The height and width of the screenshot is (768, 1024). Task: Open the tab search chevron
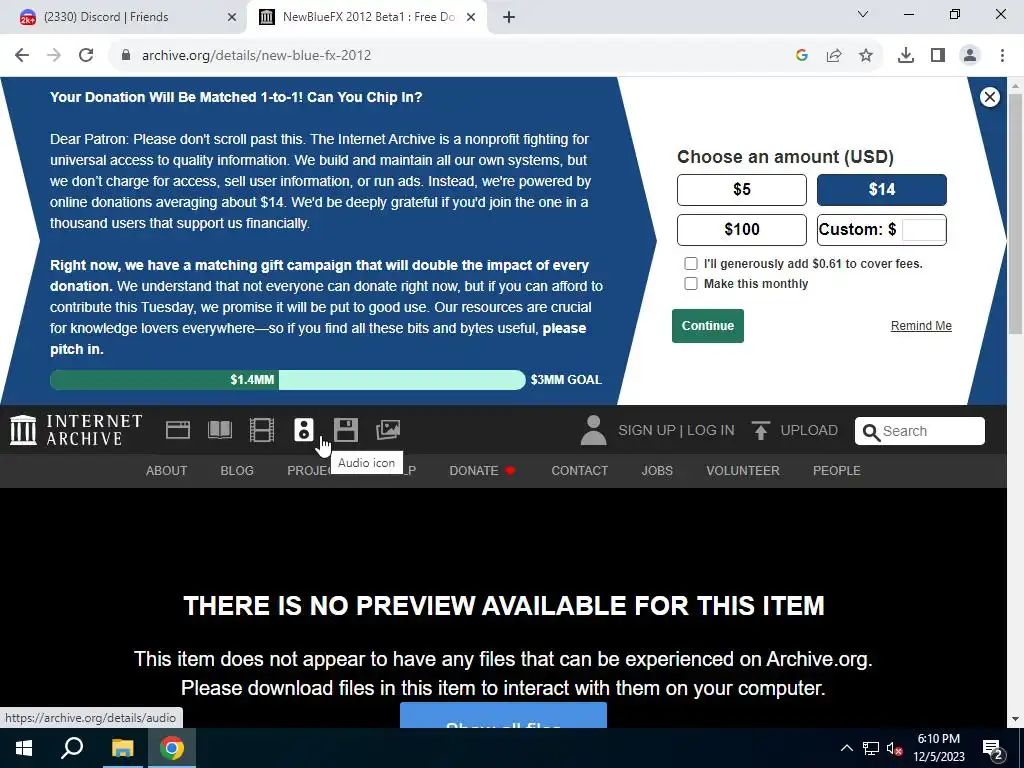click(863, 14)
